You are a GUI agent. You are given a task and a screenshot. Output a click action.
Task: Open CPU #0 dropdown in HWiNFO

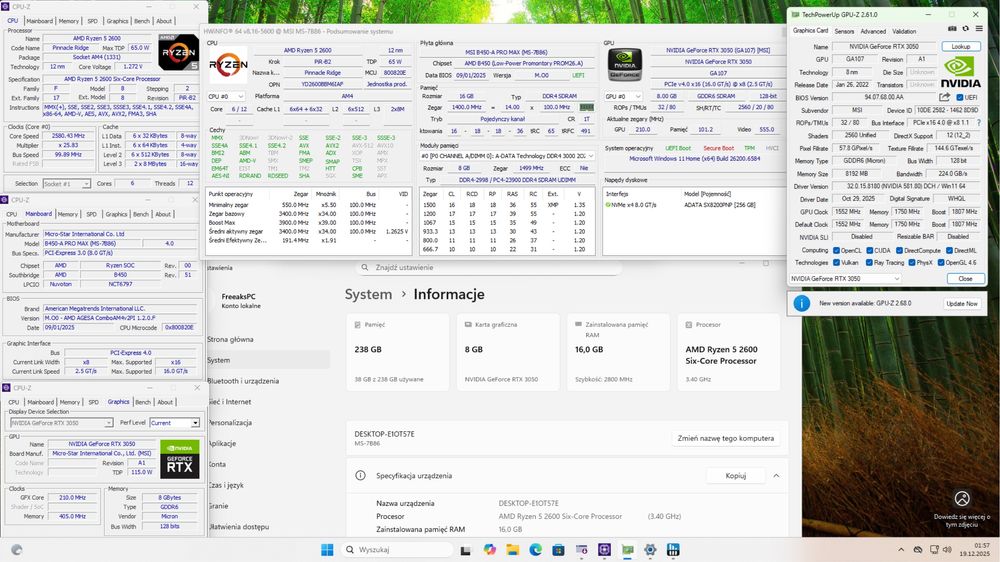(x=226, y=96)
